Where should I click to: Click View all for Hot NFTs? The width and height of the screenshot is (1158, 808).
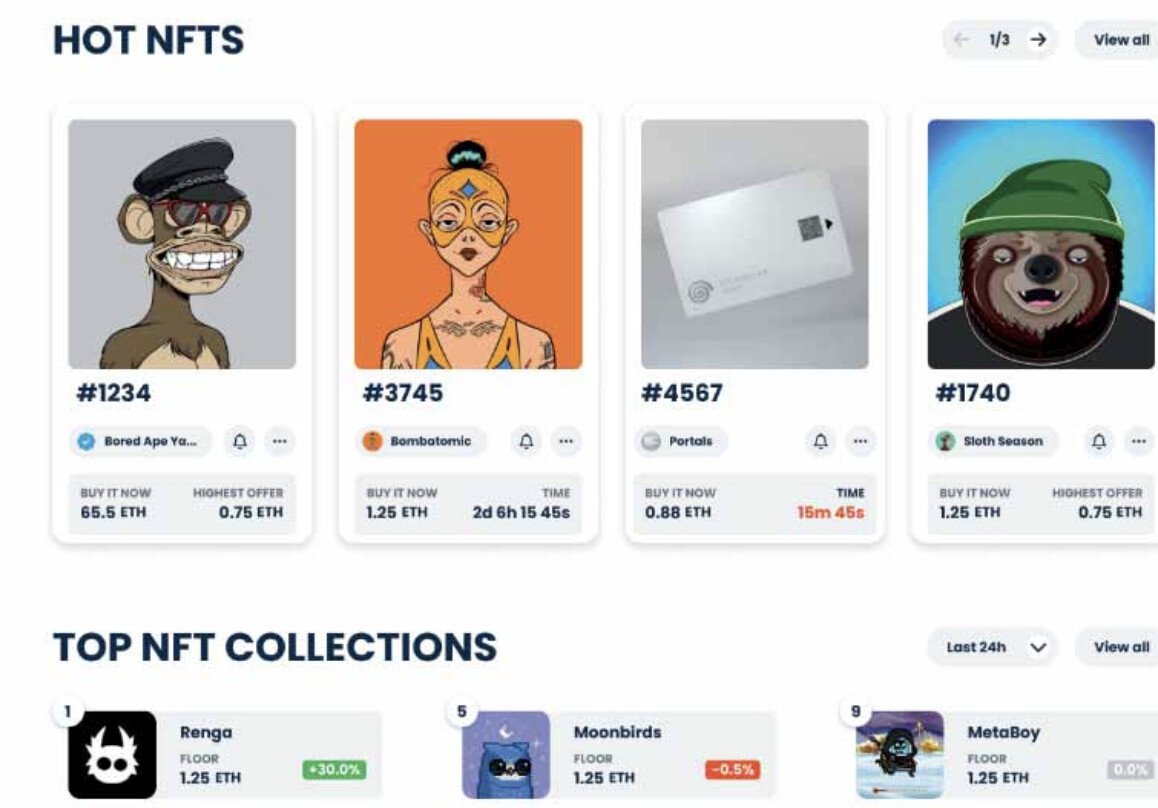point(1121,40)
